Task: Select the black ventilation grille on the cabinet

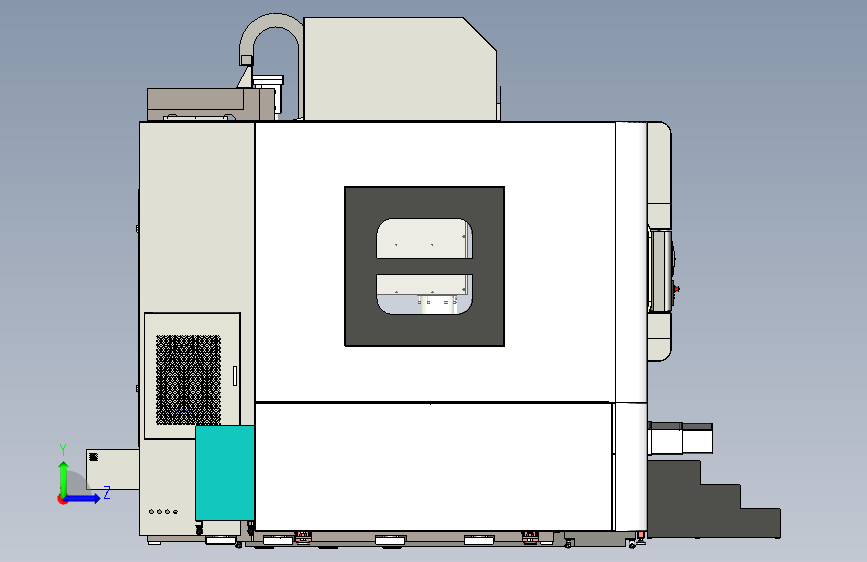Action: pos(189,379)
